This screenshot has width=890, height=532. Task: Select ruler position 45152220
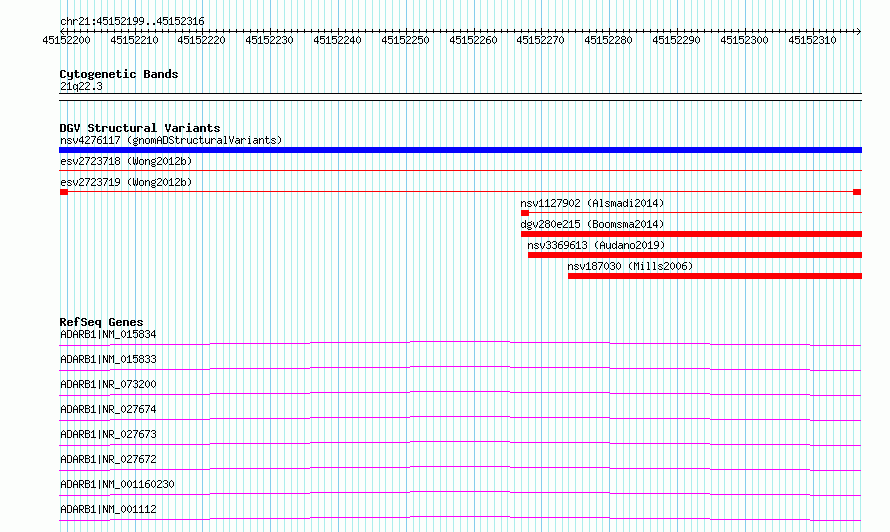pyautogui.click(x=201, y=40)
